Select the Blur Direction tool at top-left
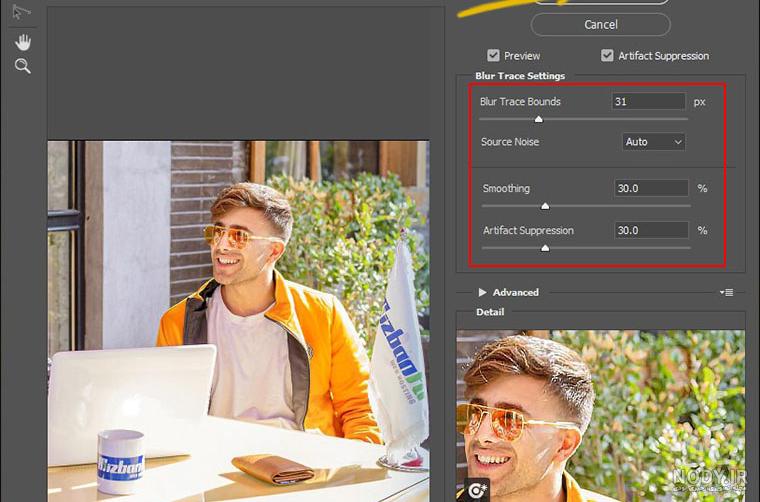This screenshot has height=502, width=760. click(21, 12)
